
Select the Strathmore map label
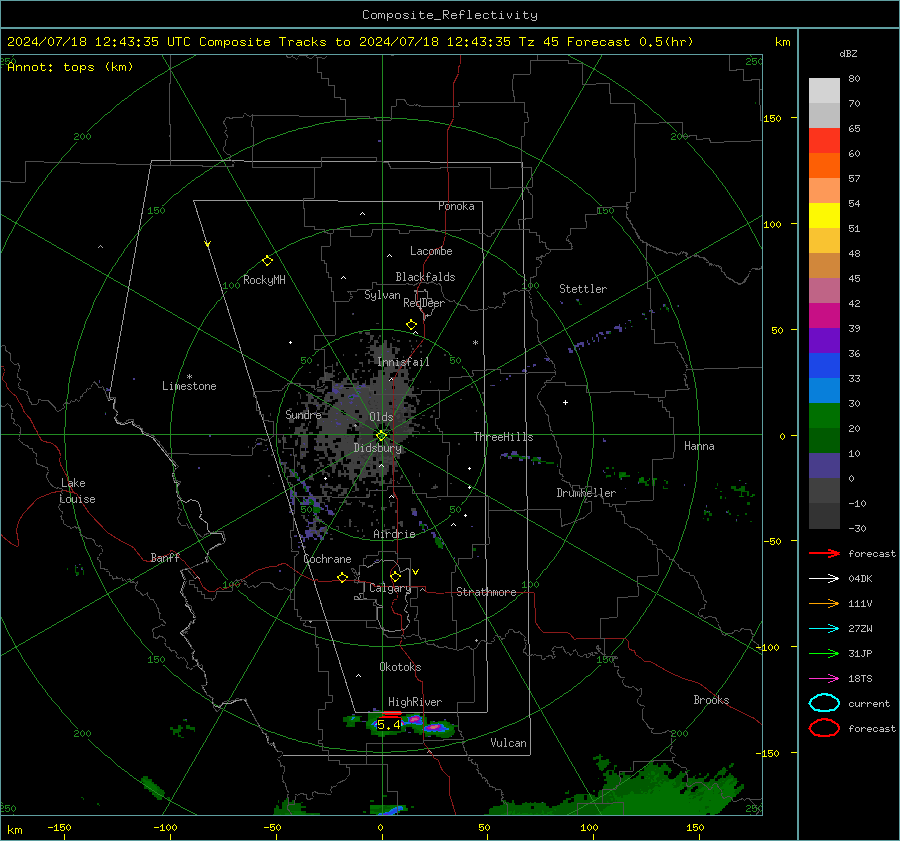[486, 592]
